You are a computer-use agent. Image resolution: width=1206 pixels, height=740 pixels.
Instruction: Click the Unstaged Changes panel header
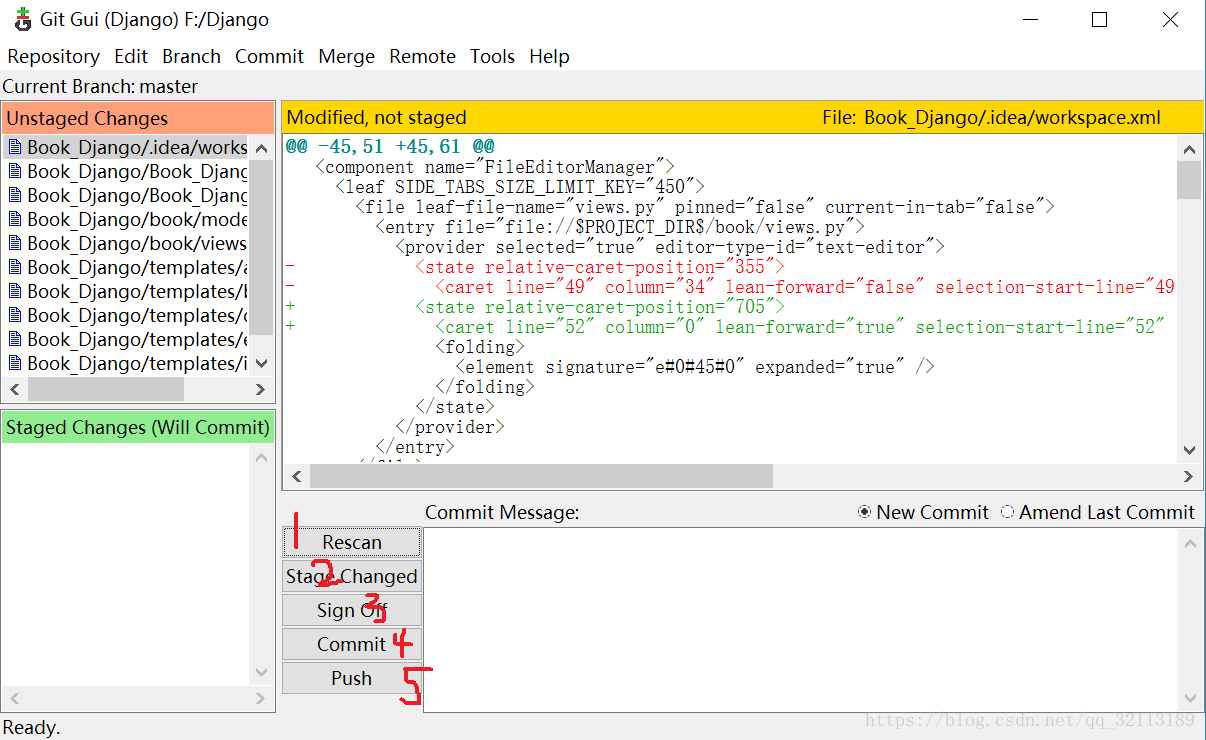tap(138, 118)
